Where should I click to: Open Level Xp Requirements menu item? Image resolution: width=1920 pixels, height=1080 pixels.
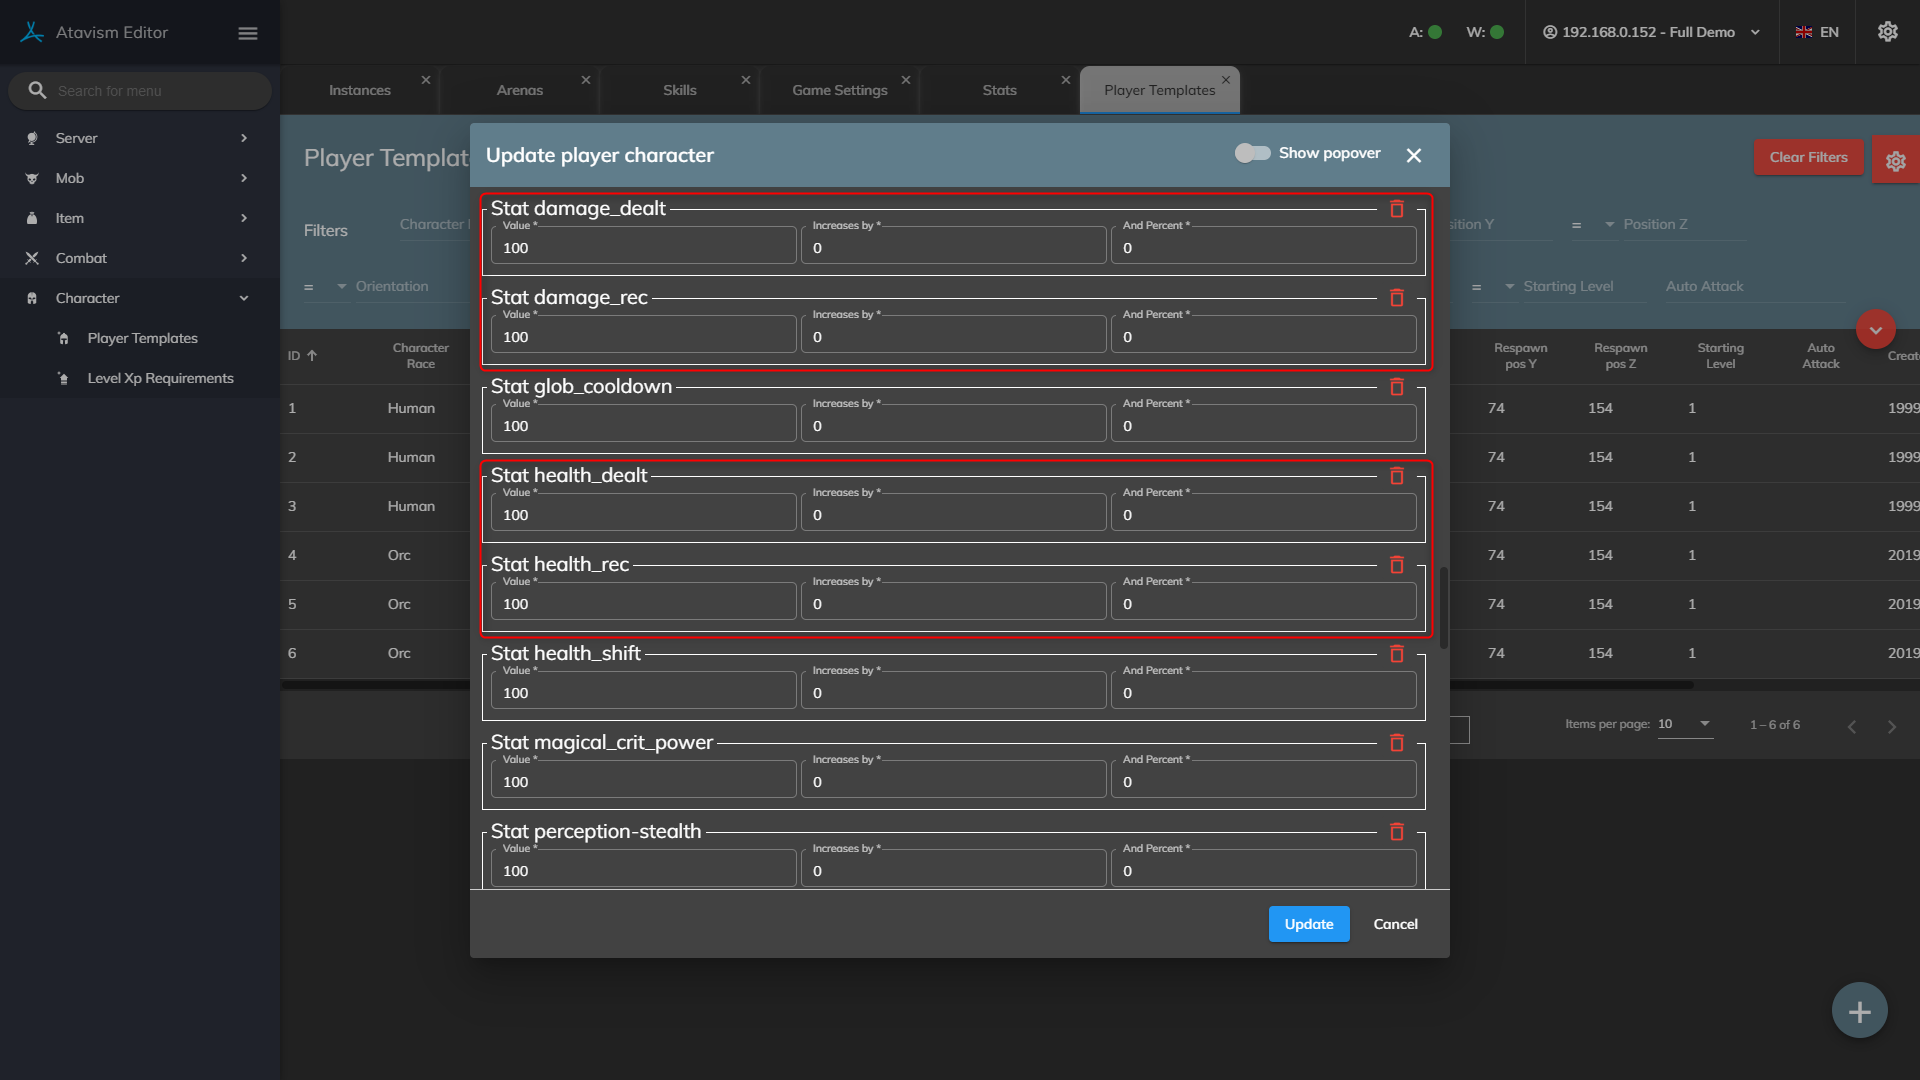click(x=160, y=378)
